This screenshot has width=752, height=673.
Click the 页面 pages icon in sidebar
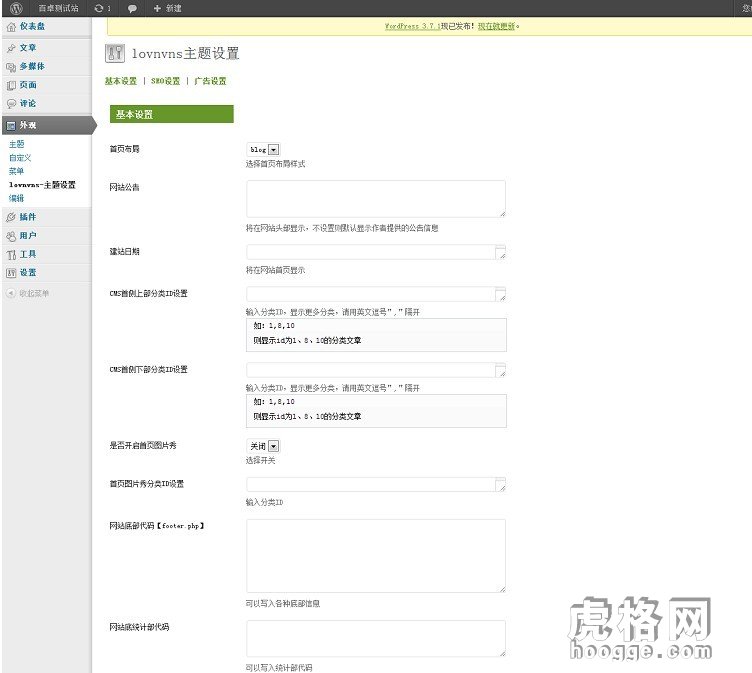tap(11, 85)
